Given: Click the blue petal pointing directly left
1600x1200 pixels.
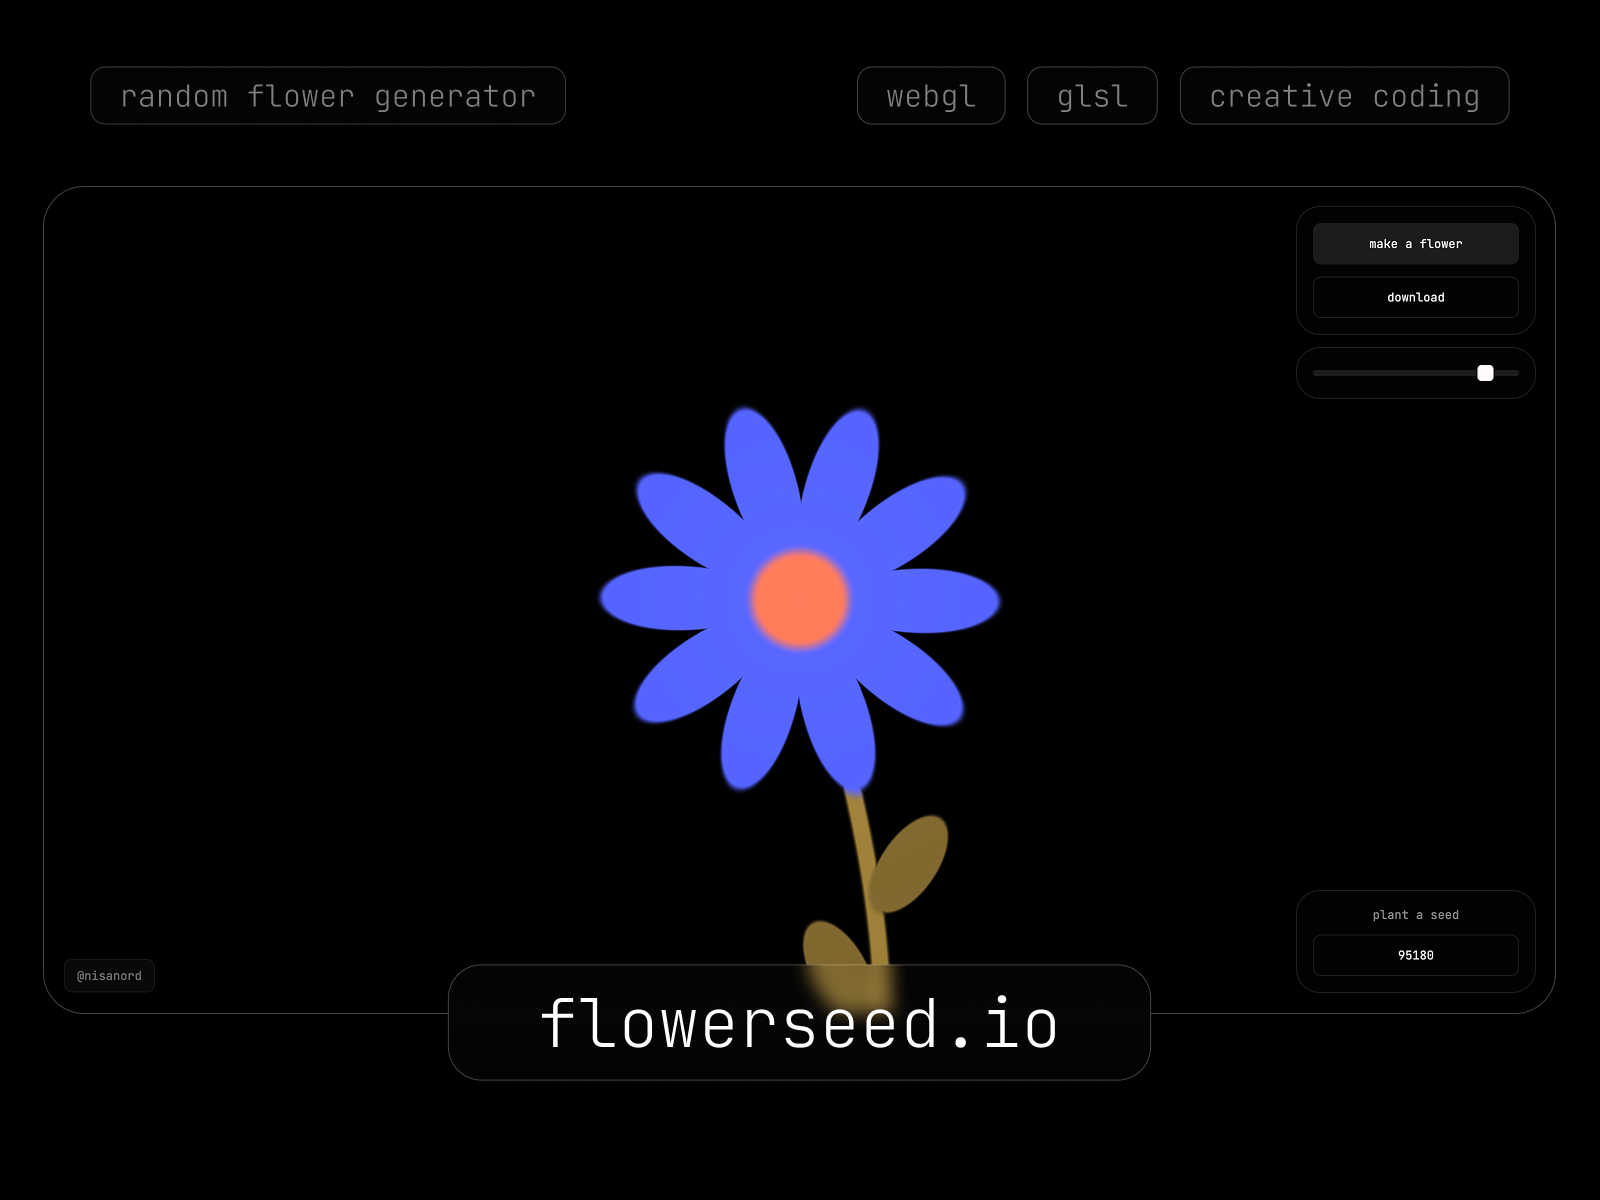Looking at the screenshot, I should pyautogui.click(x=660, y=598).
